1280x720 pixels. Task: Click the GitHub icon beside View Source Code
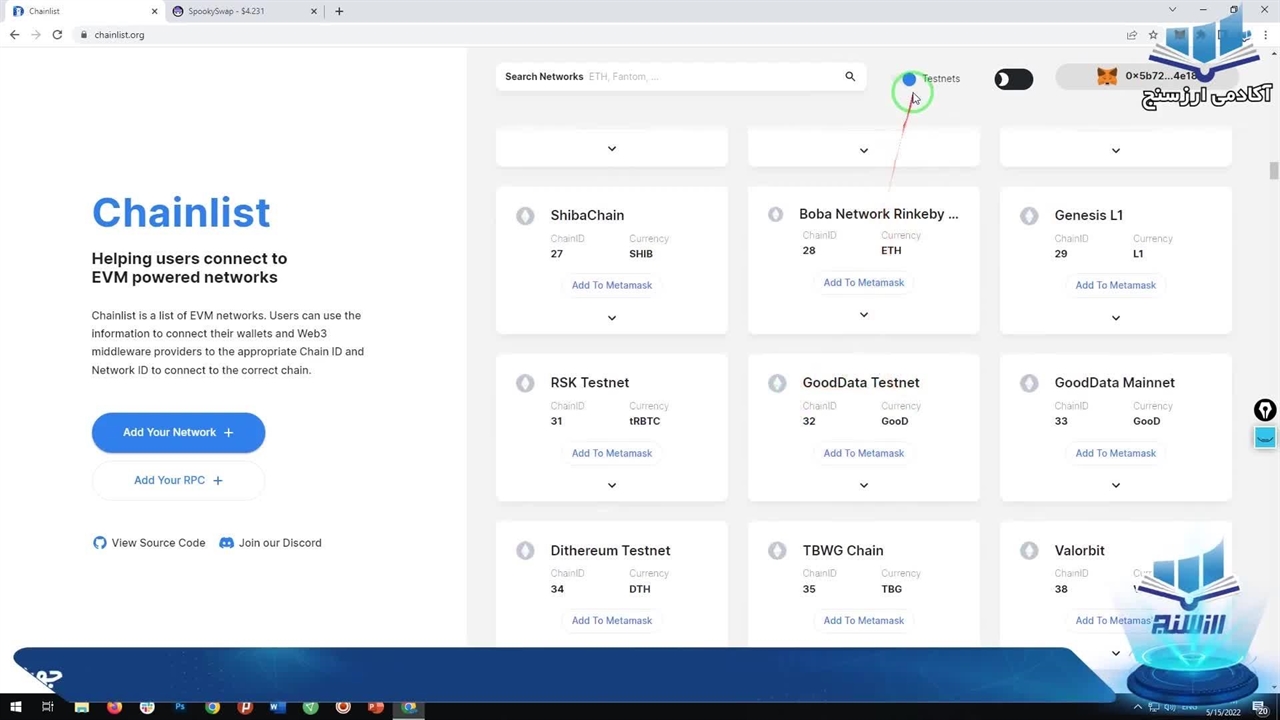tap(99, 543)
